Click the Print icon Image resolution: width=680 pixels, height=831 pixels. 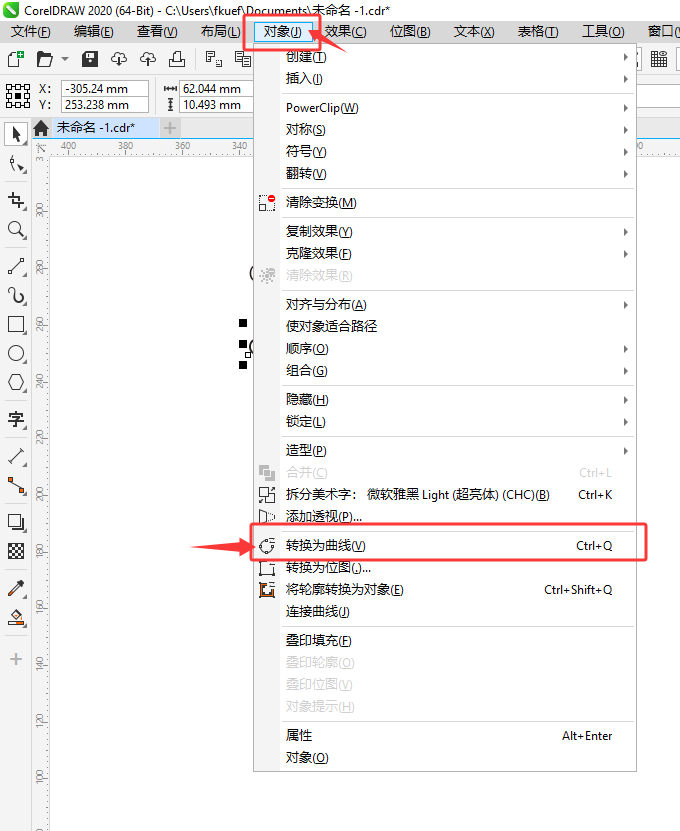click(176, 59)
